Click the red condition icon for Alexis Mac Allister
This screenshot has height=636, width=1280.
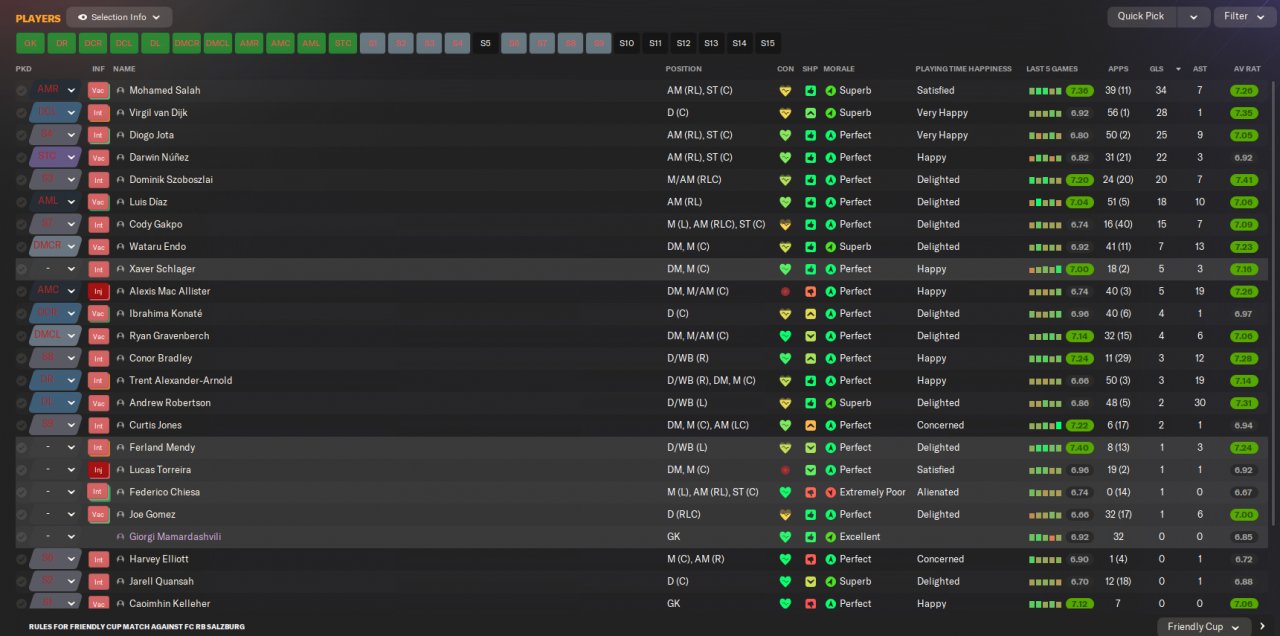pos(785,291)
